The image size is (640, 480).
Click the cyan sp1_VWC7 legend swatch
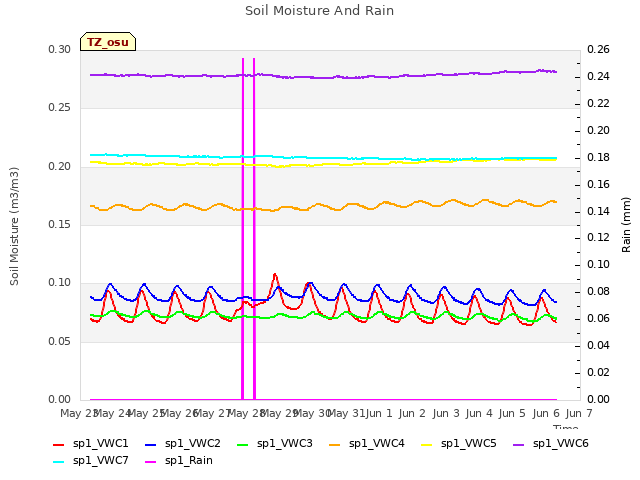[59, 462]
